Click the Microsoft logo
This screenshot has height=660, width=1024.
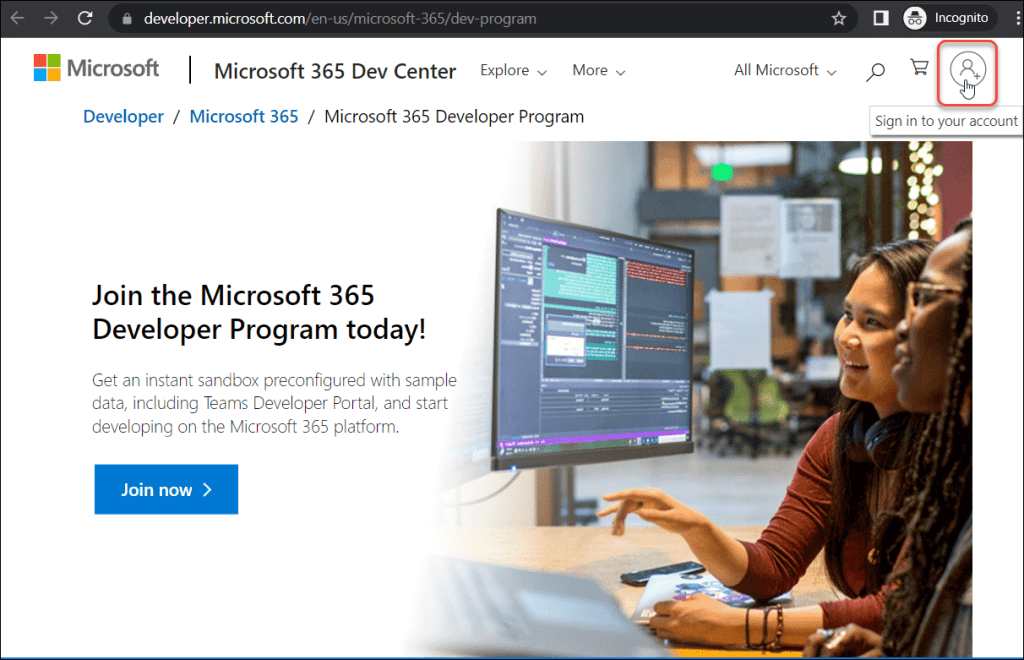pyautogui.click(x=96, y=68)
